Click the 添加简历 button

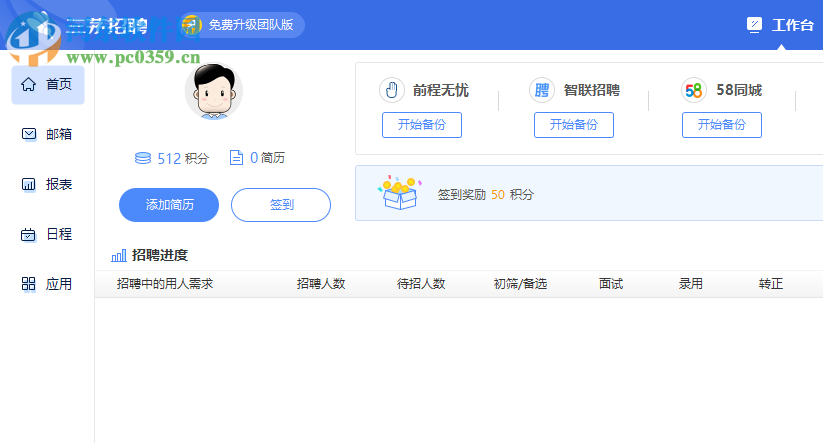(x=169, y=205)
